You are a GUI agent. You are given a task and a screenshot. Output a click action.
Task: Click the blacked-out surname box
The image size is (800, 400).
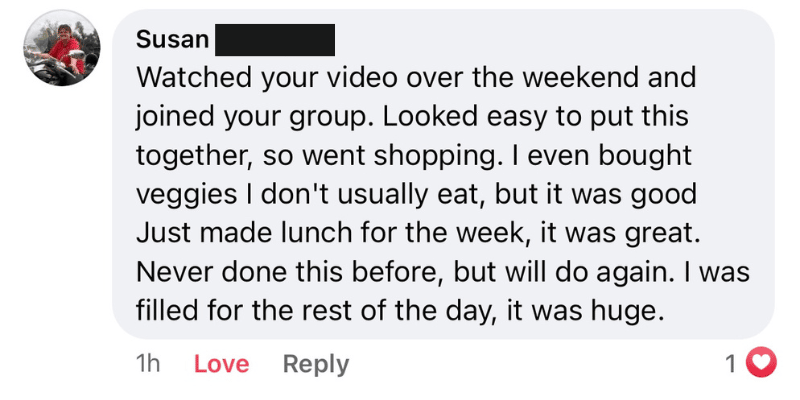275,40
